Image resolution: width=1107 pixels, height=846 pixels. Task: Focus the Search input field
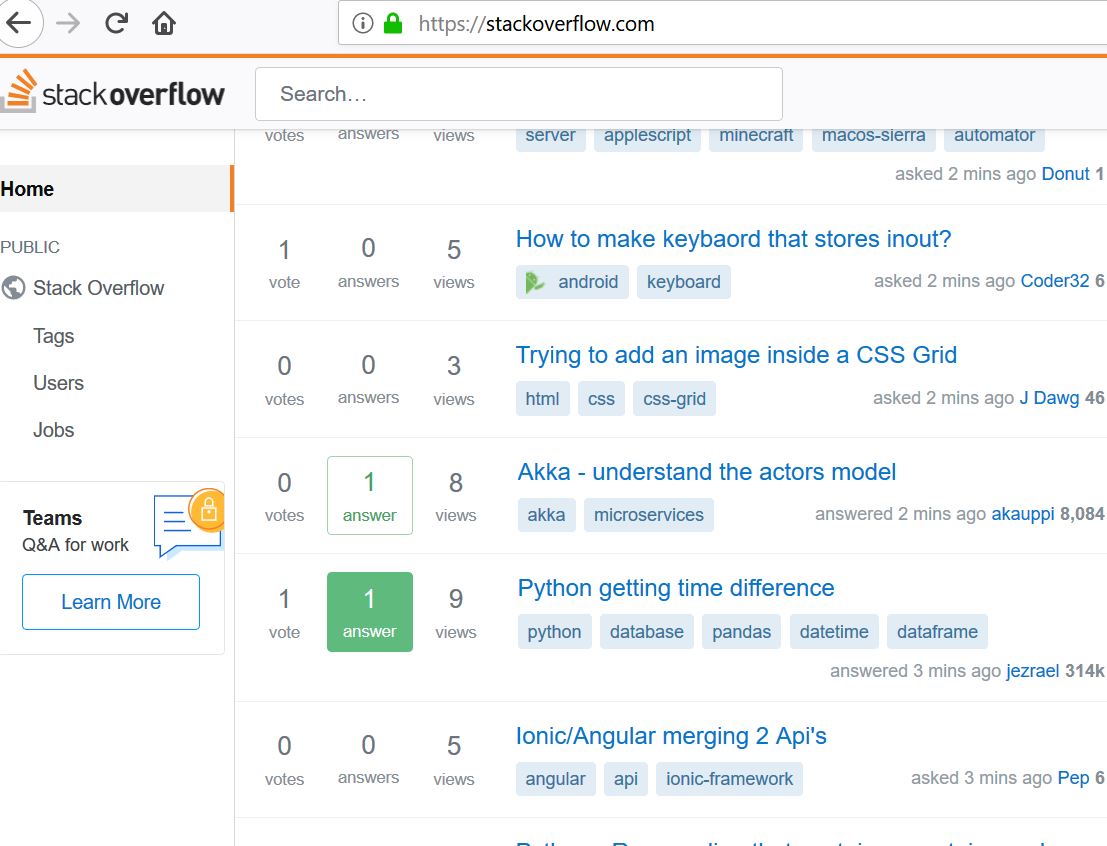click(518, 94)
